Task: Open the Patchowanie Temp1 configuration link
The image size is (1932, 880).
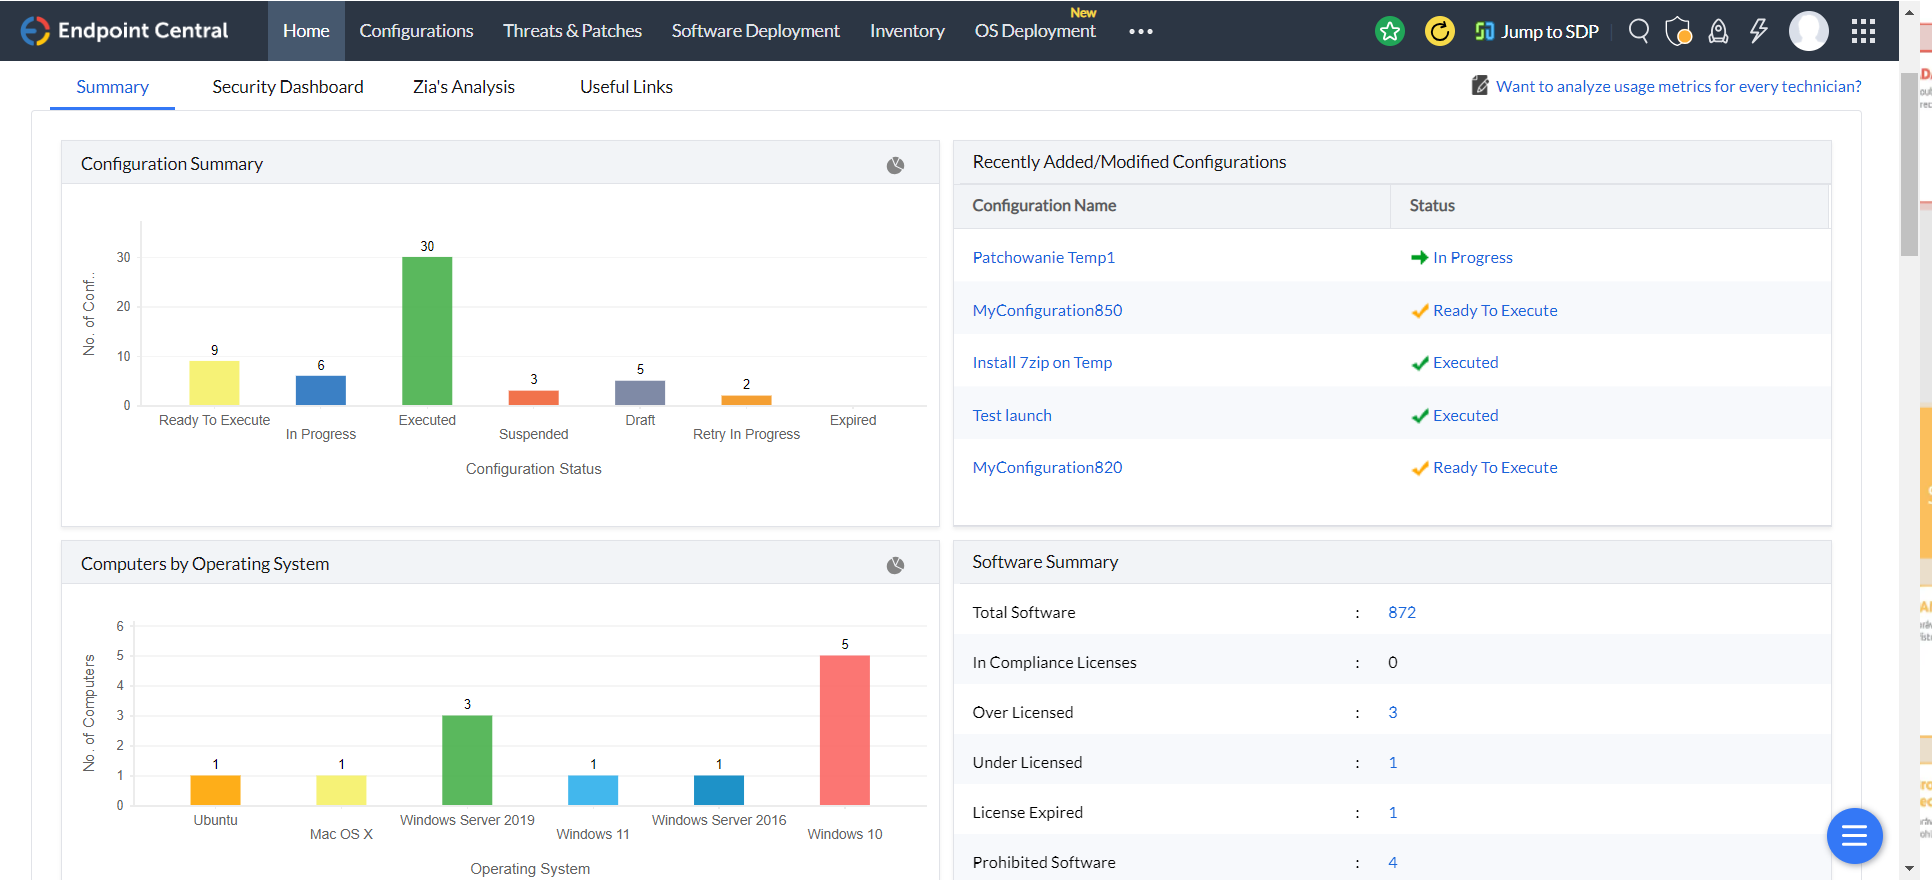Action: click(1043, 257)
